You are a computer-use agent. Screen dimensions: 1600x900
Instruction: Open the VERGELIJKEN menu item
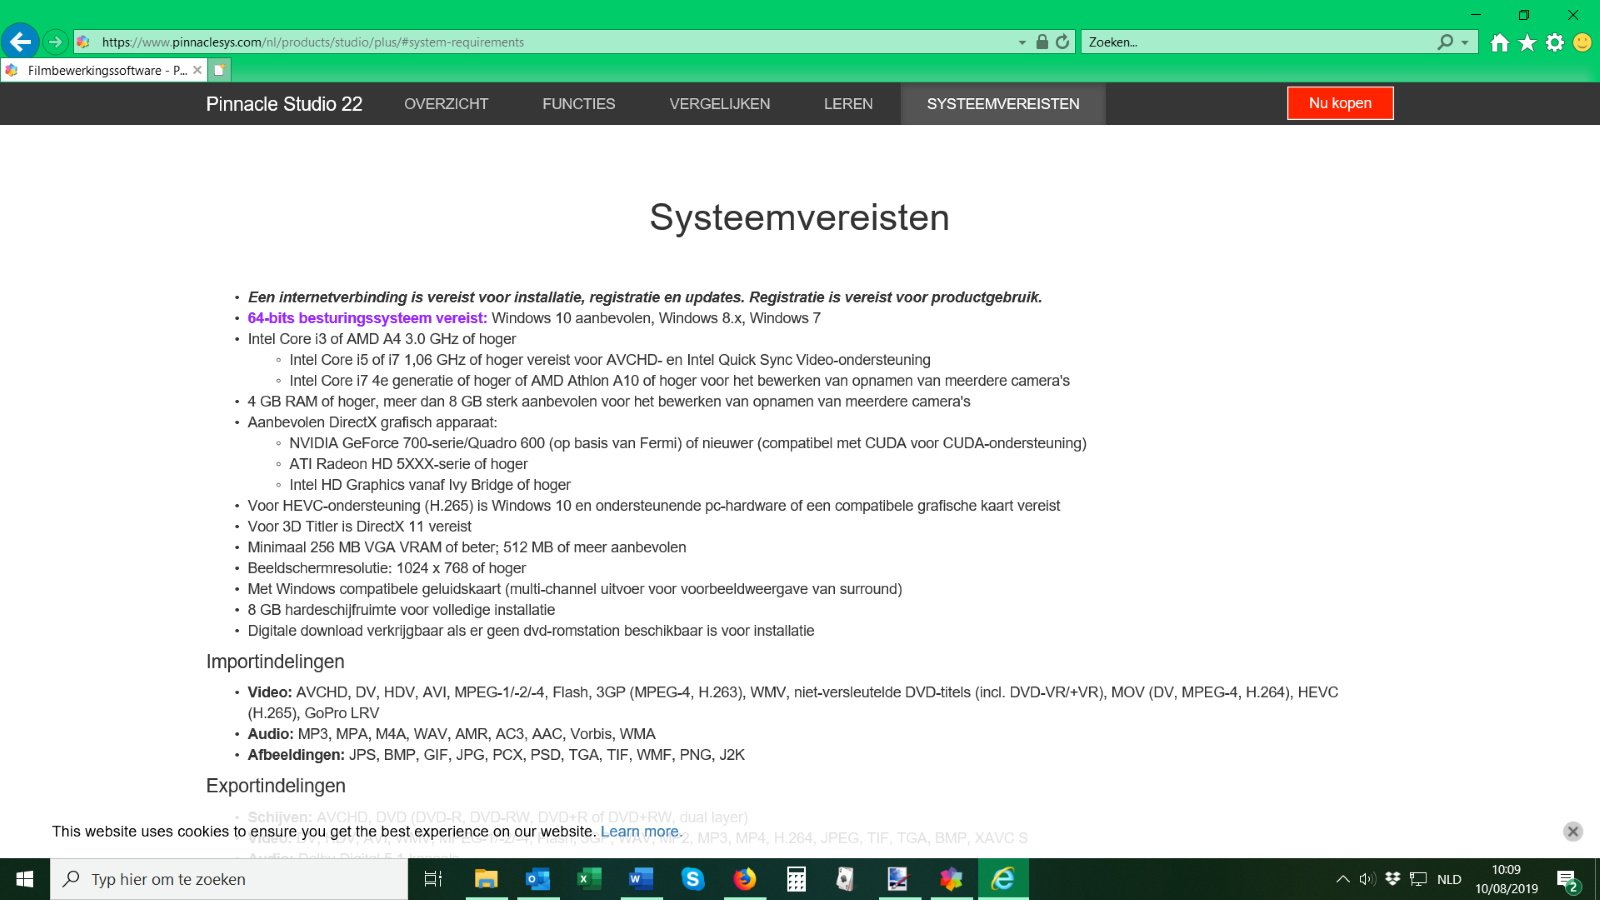720,104
